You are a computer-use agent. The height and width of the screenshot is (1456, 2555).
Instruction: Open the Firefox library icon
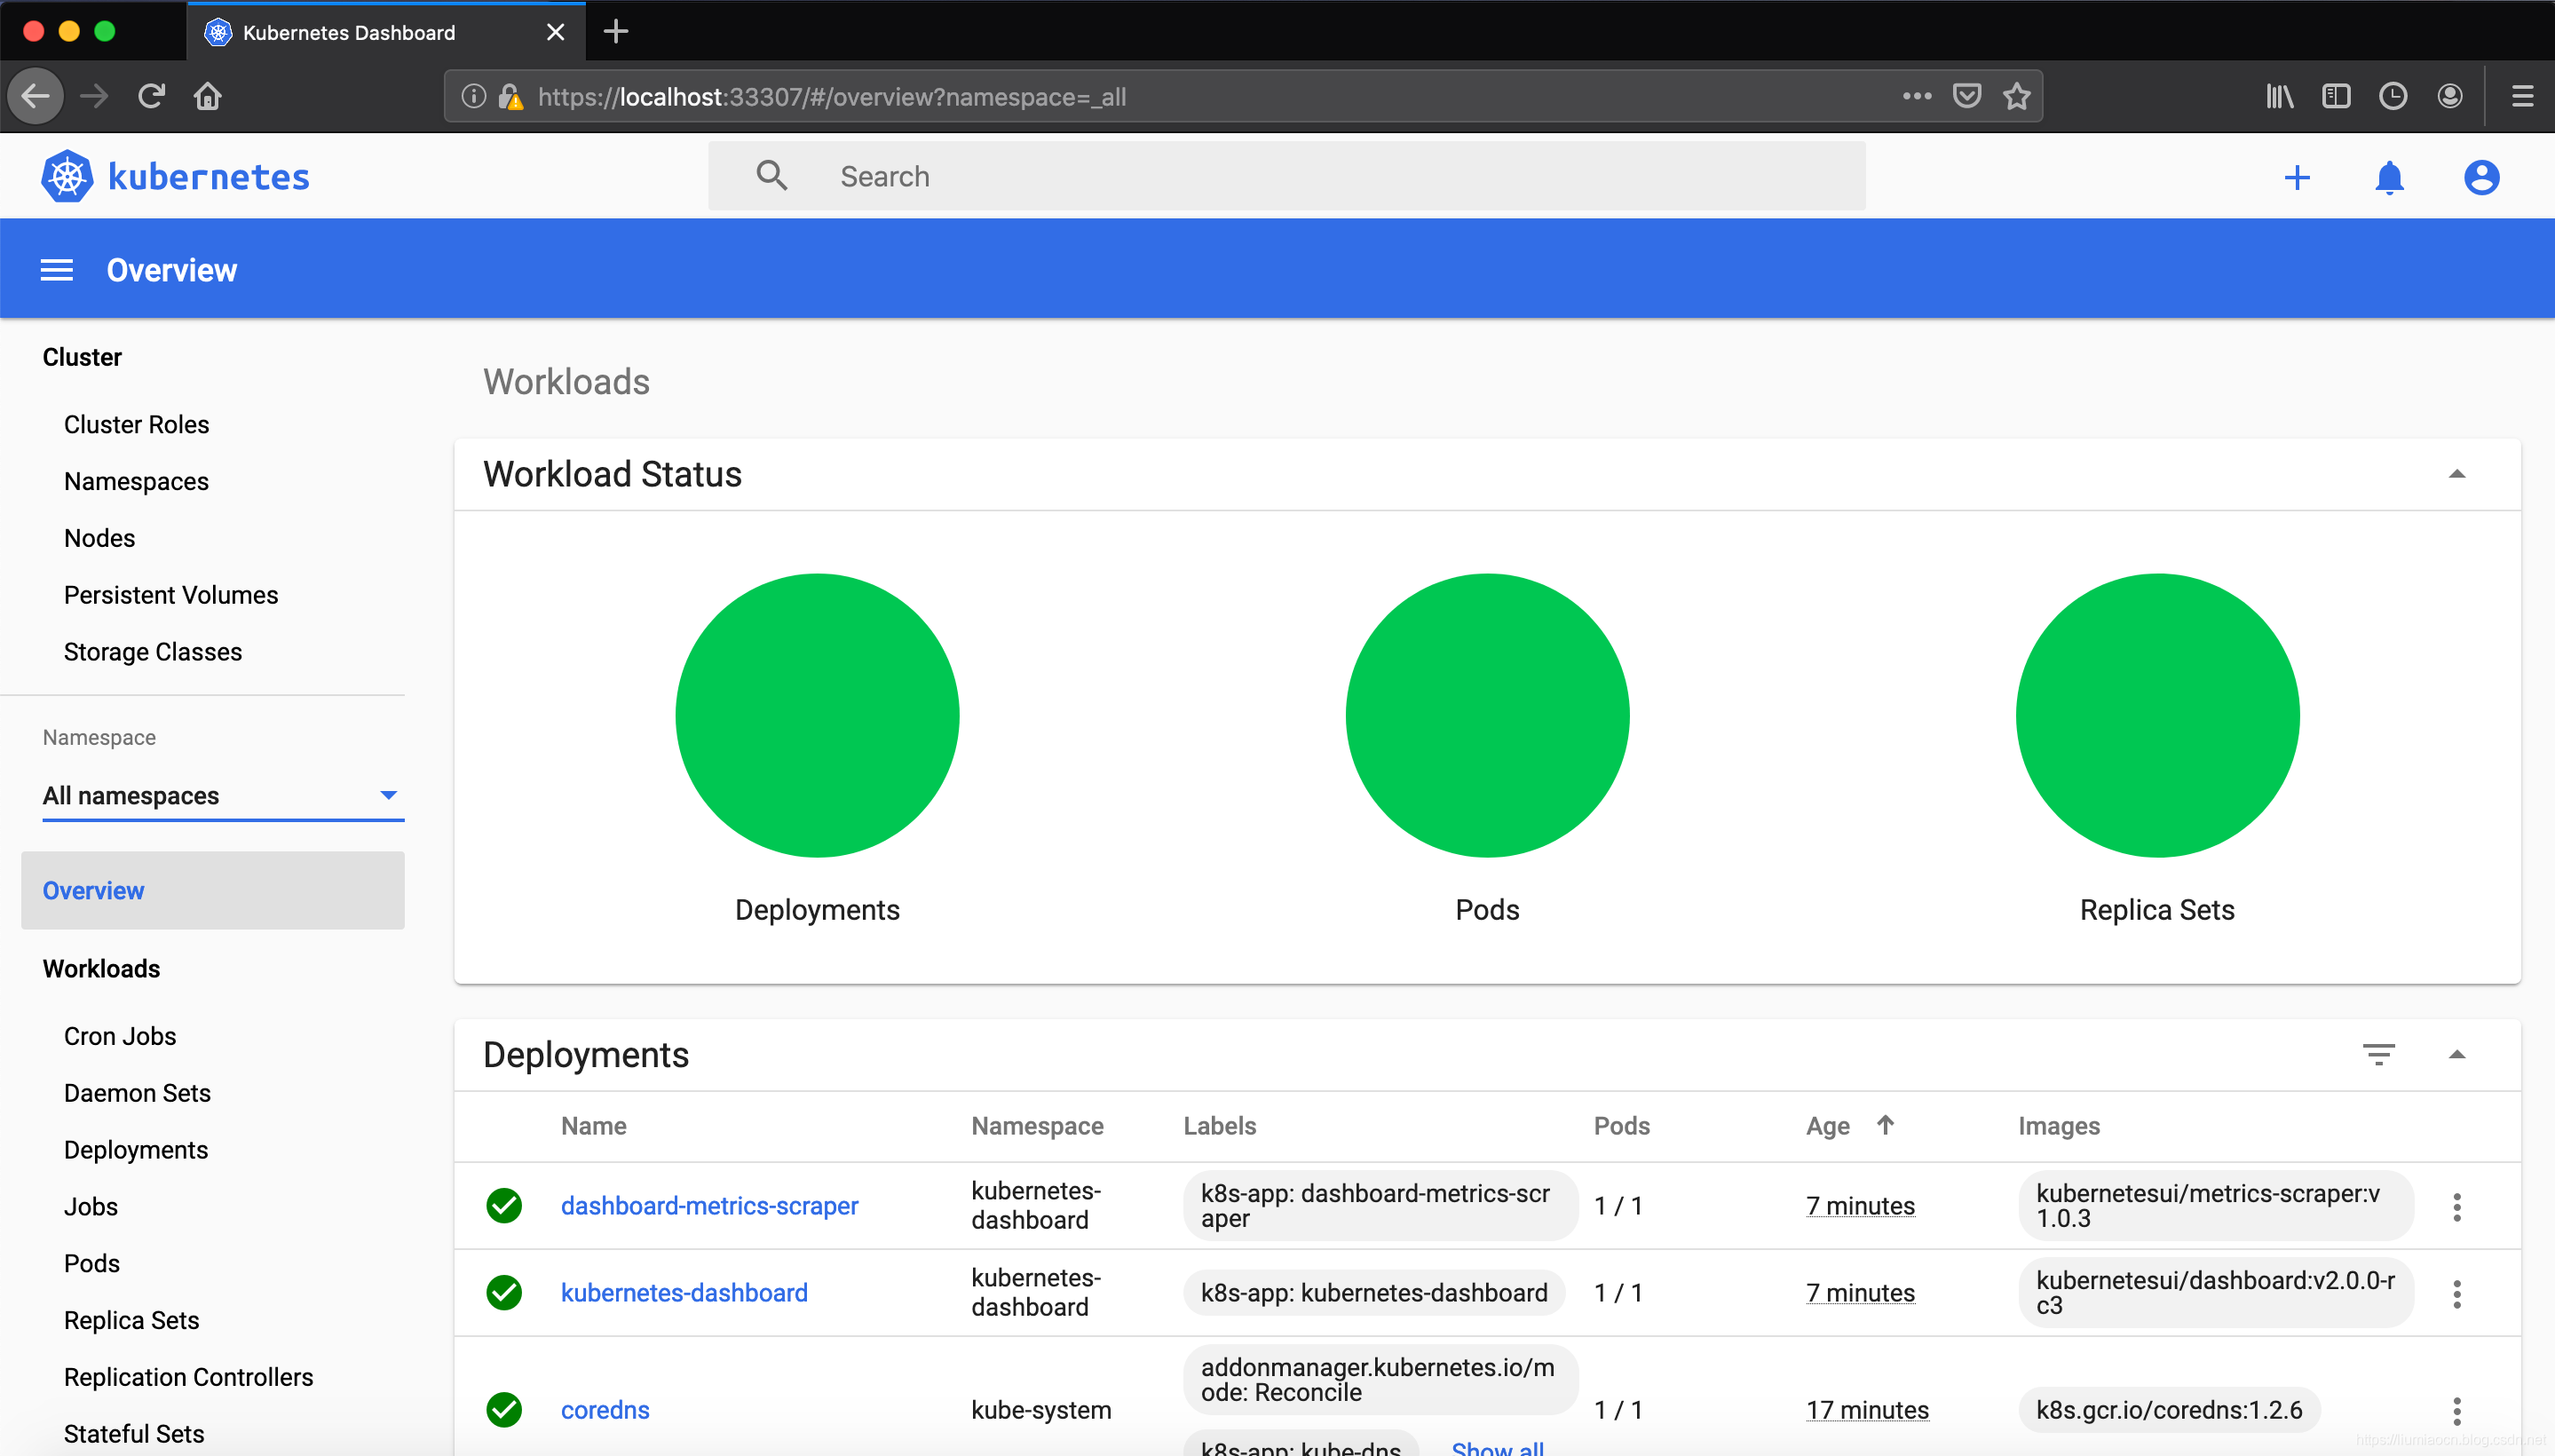(x=2280, y=96)
